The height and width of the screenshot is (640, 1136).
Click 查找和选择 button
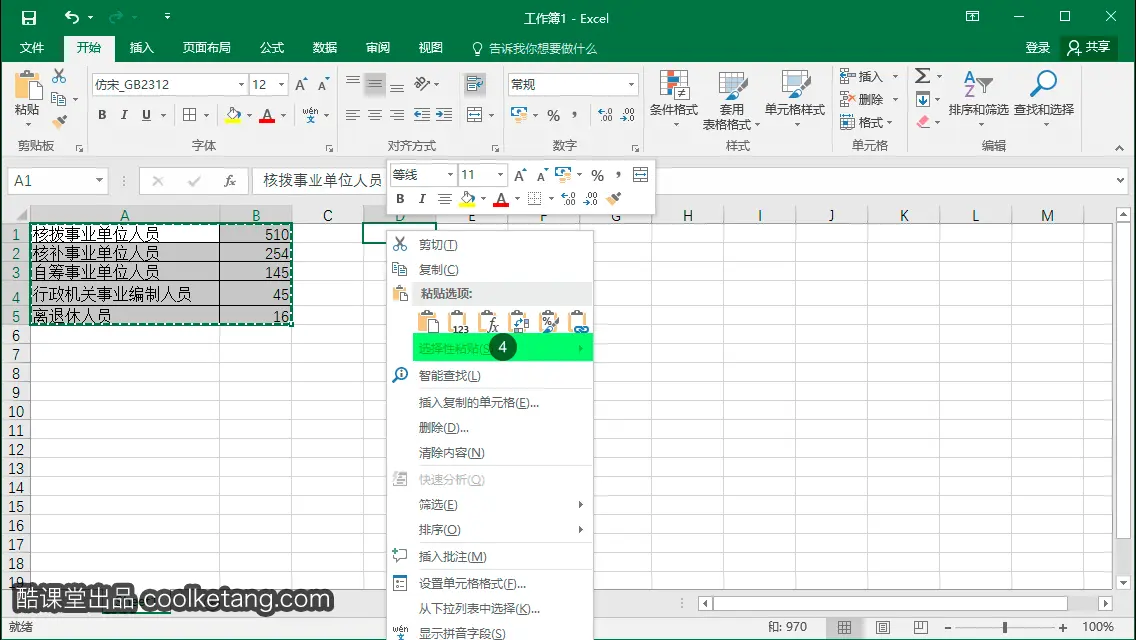pyautogui.click(x=1044, y=100)
